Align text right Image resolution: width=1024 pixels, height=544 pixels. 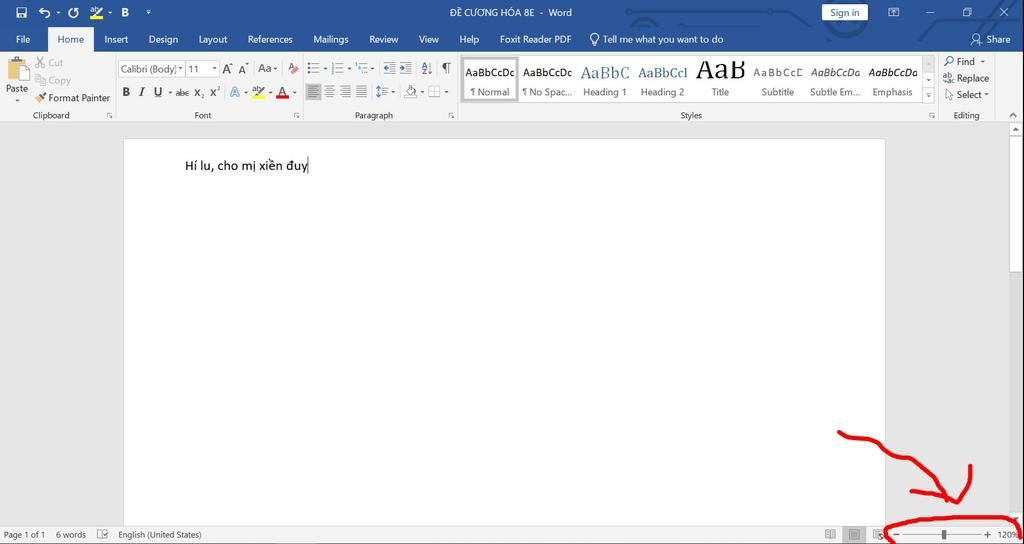tap(345, 92)
